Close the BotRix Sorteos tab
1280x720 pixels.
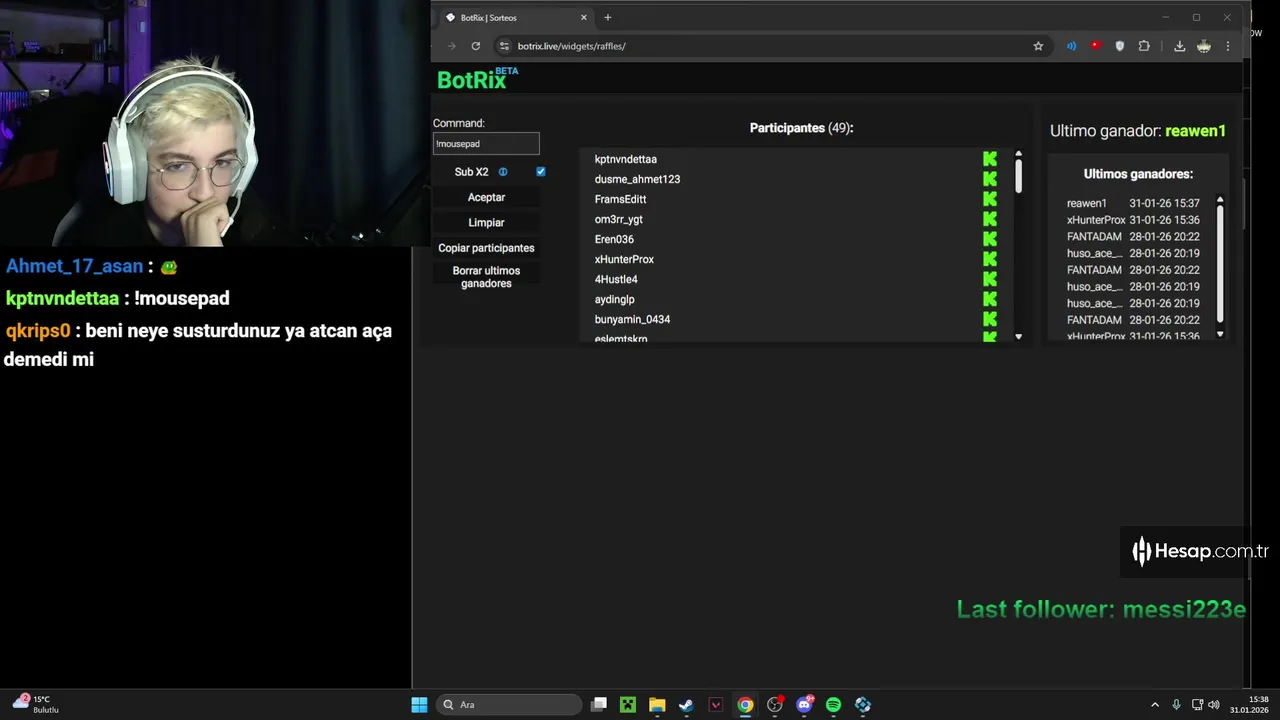point(584,17)
